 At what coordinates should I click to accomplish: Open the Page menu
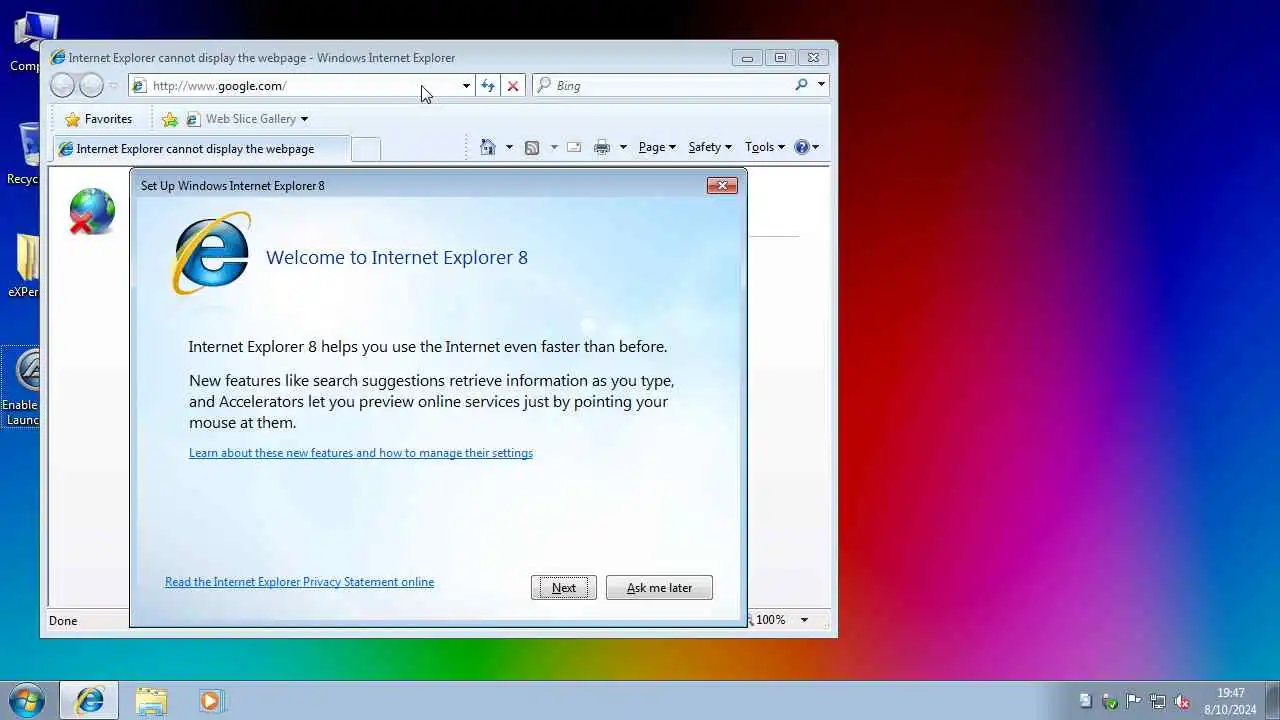coord(657,147)
